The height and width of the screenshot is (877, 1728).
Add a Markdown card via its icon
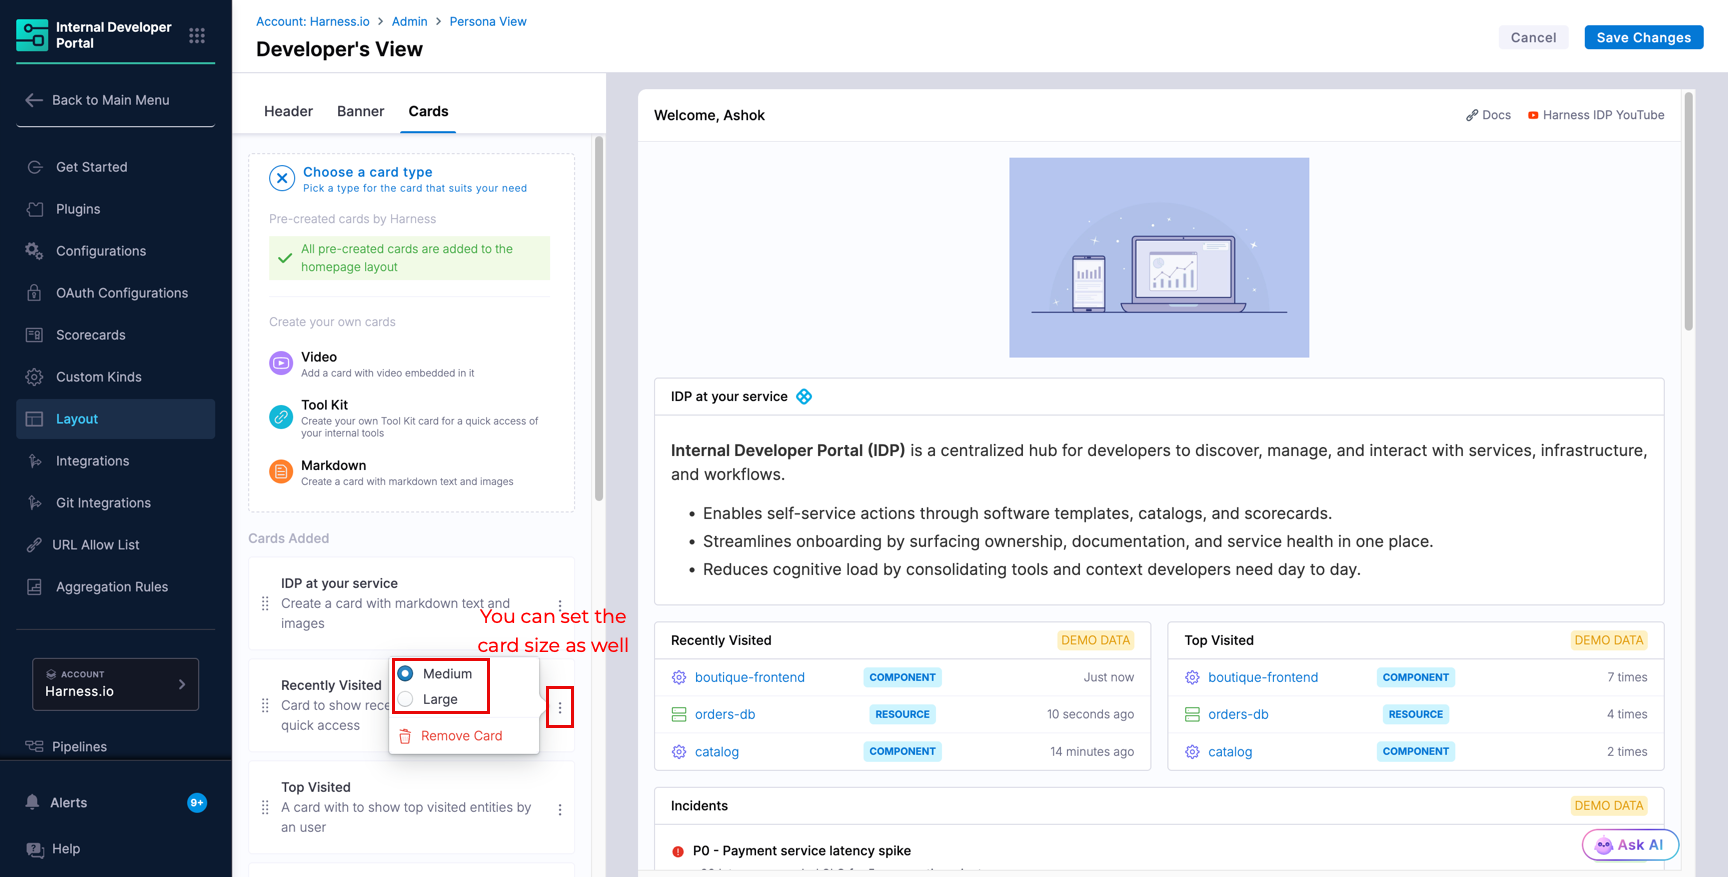pos(281,471)
